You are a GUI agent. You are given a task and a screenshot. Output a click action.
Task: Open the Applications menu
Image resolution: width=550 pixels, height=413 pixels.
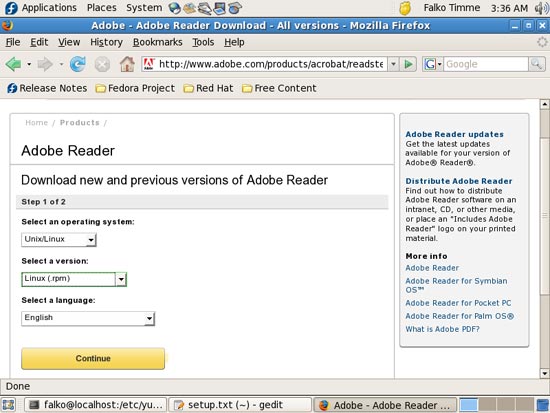(x=49, y=8)
